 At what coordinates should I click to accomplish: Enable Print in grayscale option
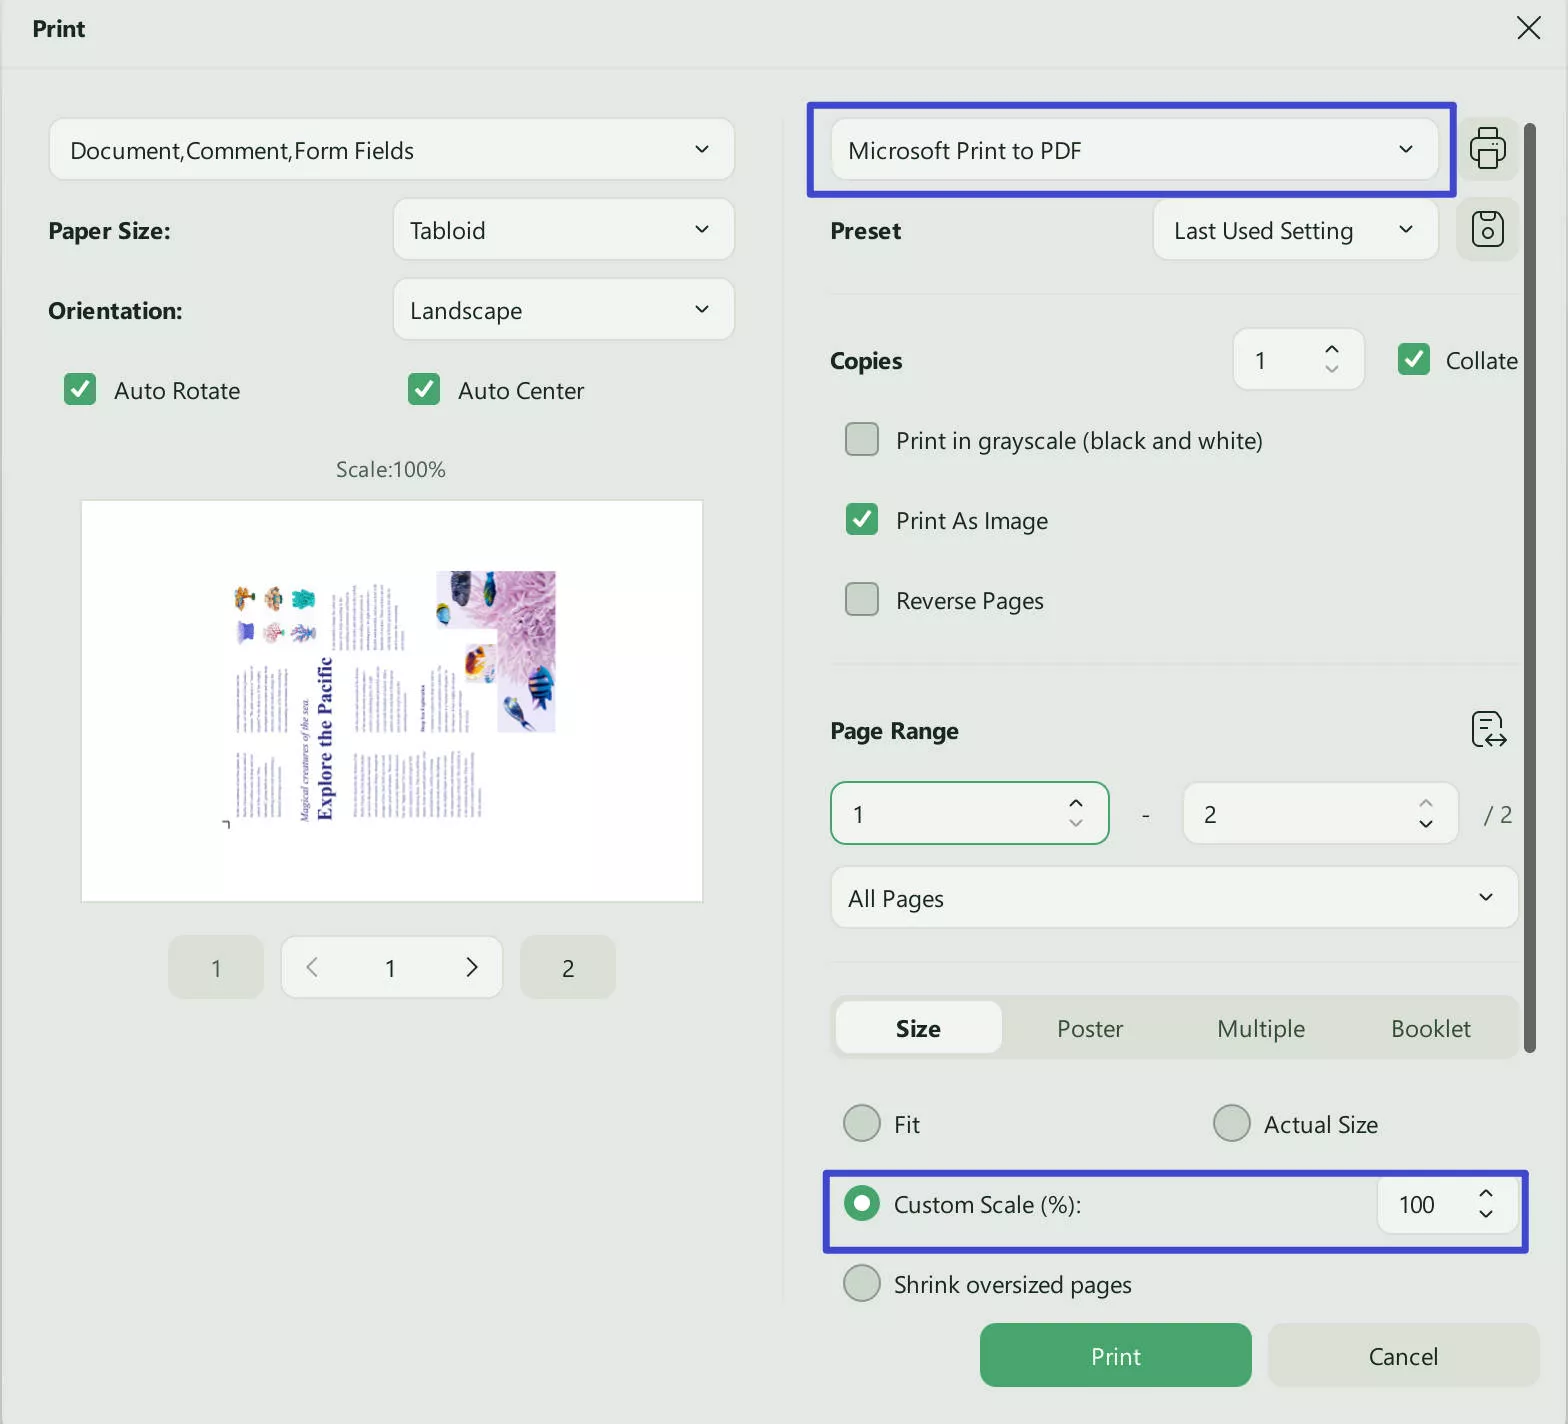pos(862,439)
